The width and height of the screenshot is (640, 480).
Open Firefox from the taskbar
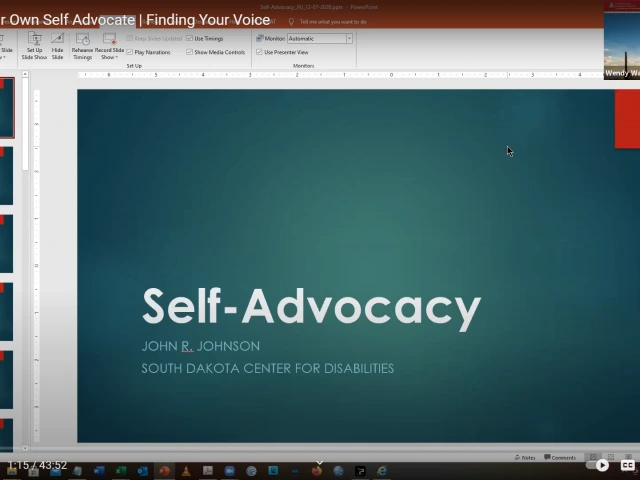317,471
